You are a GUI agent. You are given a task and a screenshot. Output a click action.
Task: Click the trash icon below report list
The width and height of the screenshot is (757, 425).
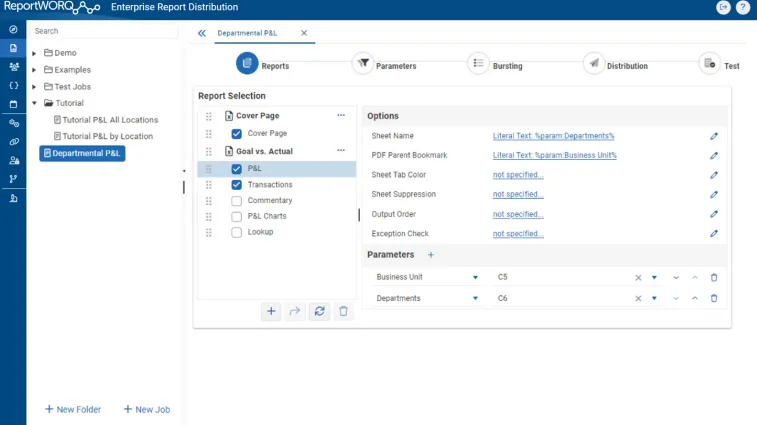343,312
